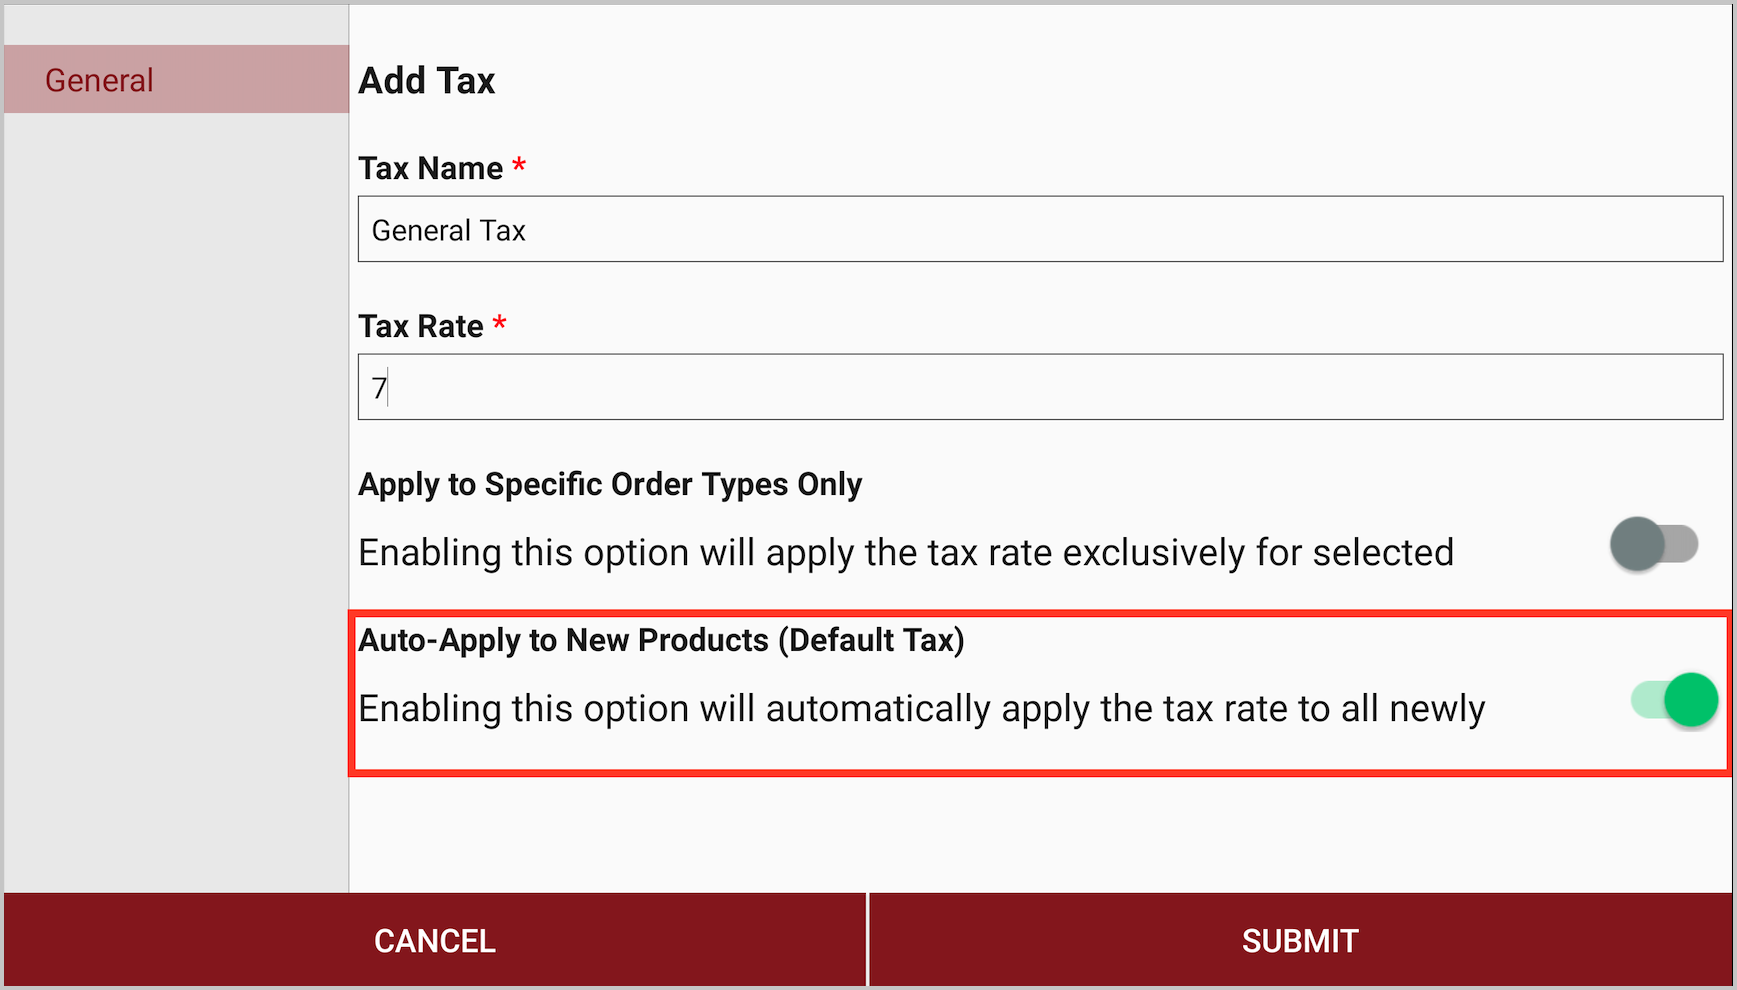Screen dimensions: 1737x990
Task: Click the Tax Rate label
Action: 421,326
